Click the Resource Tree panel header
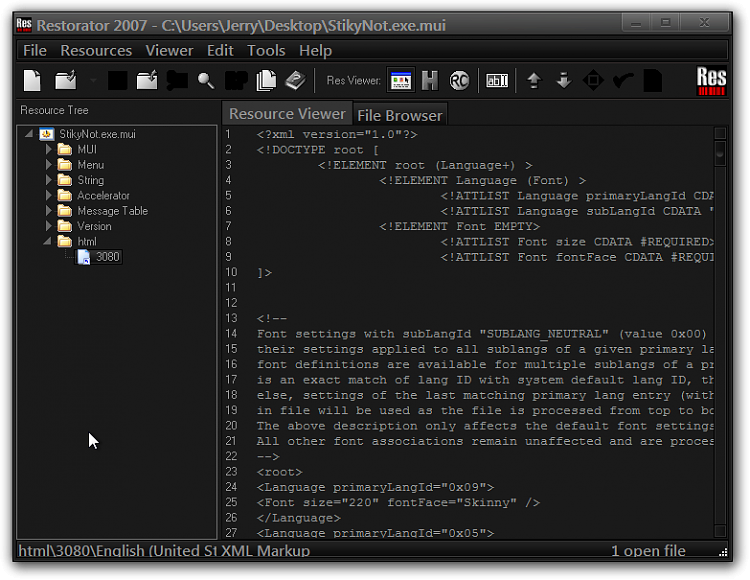This screenshot has height=580, width=750. 54,110
